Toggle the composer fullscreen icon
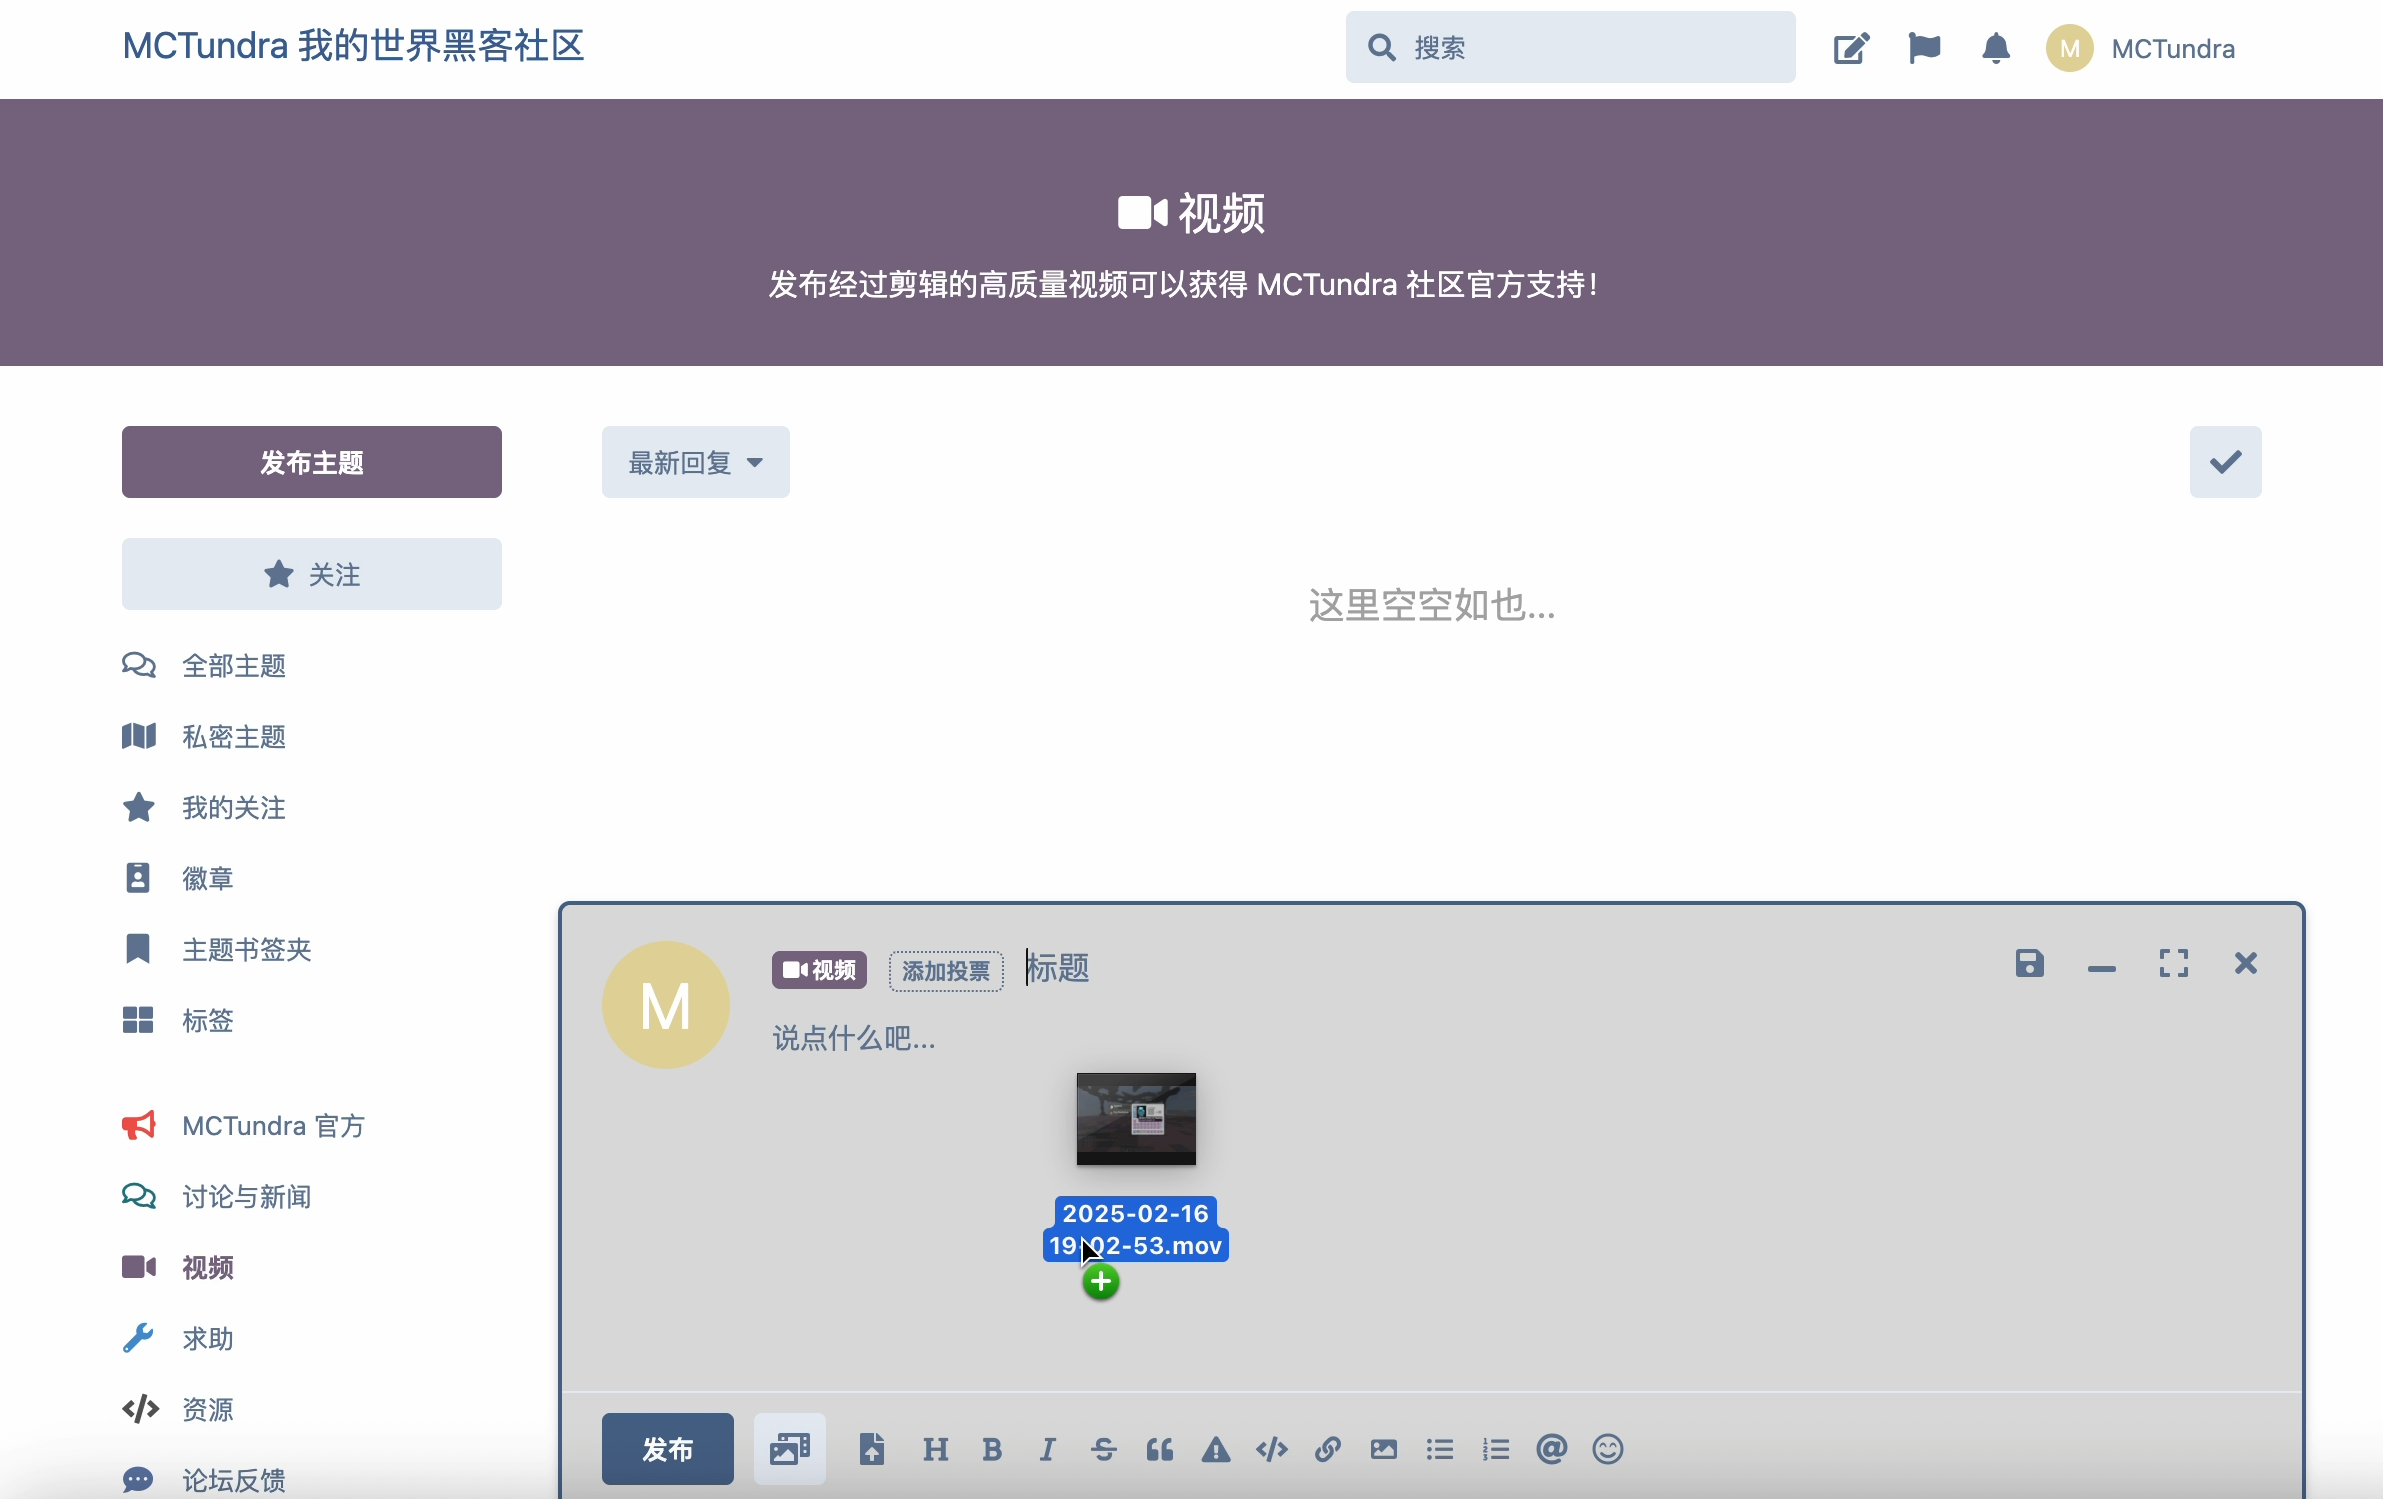The width and height of the screenshot is (2383, 1499). [2173, 964]
